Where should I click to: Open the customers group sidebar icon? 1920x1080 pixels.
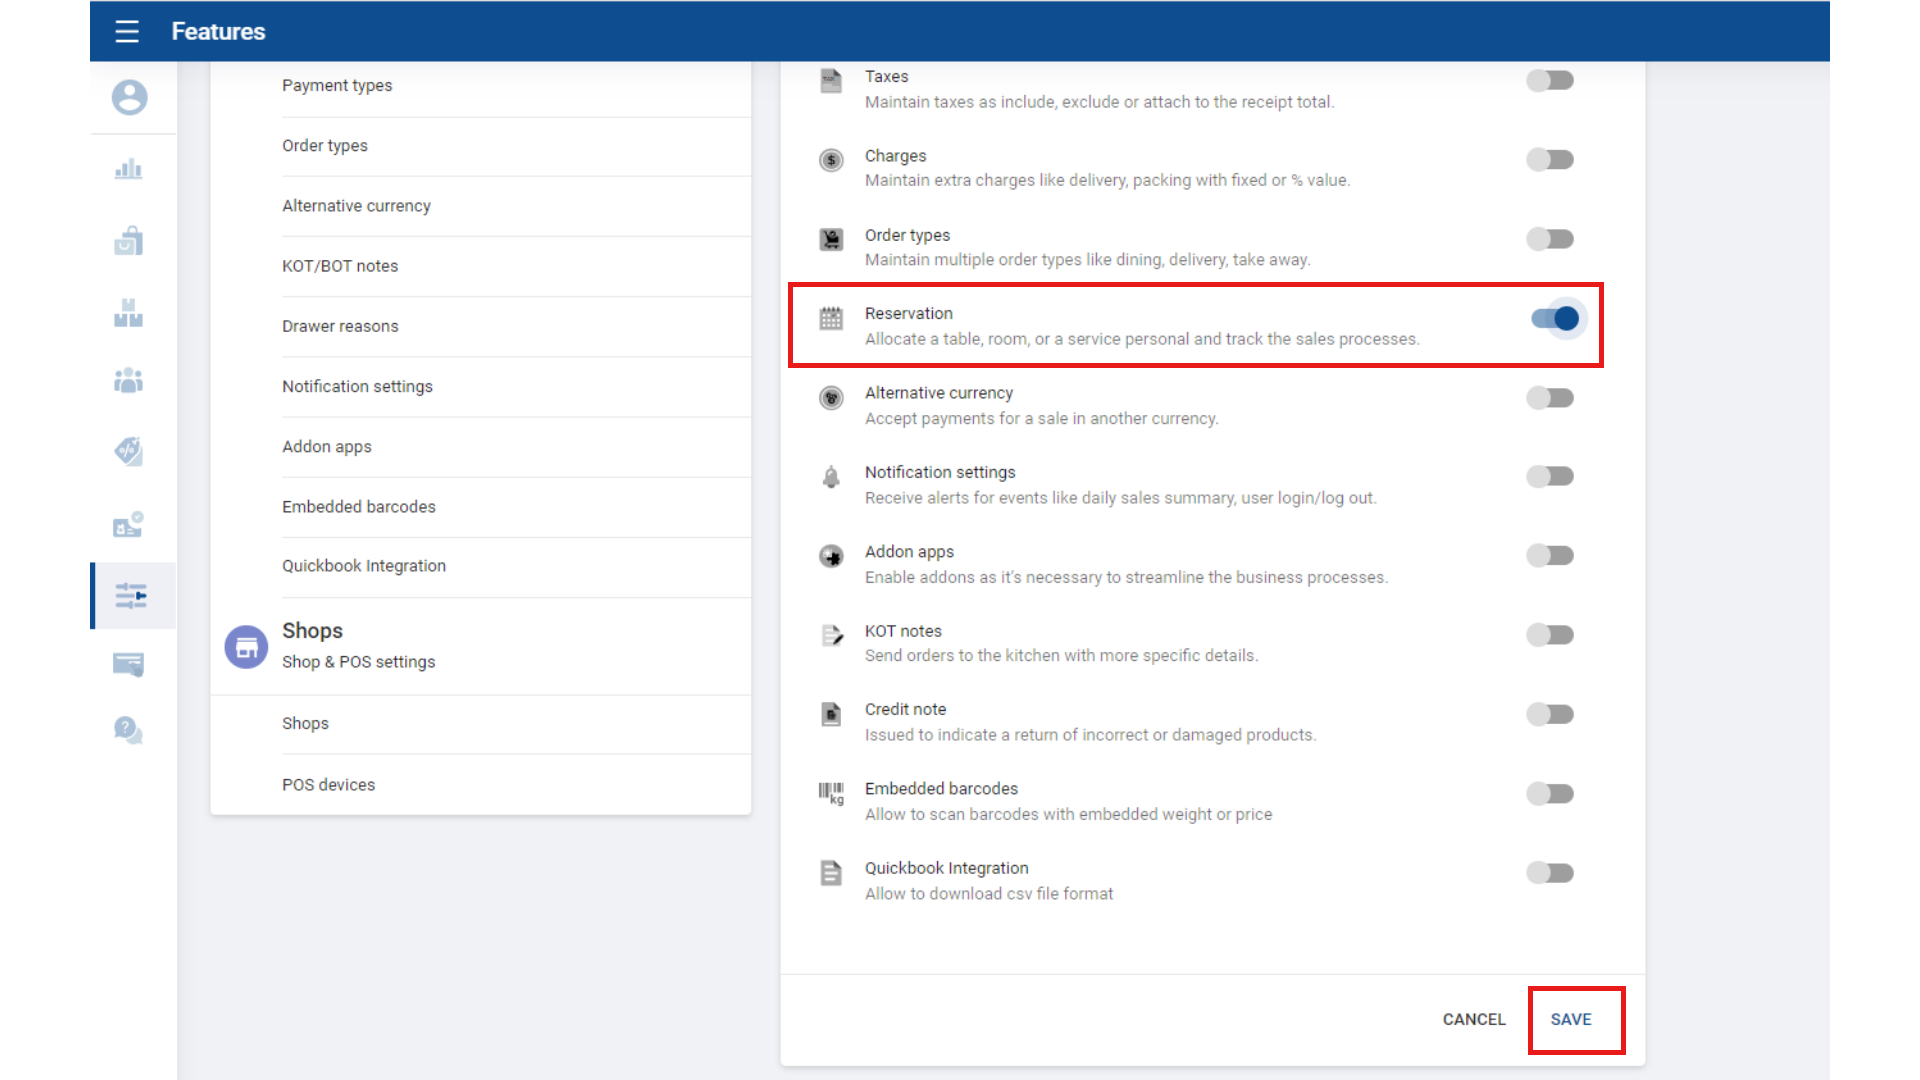tap(129, 381)
